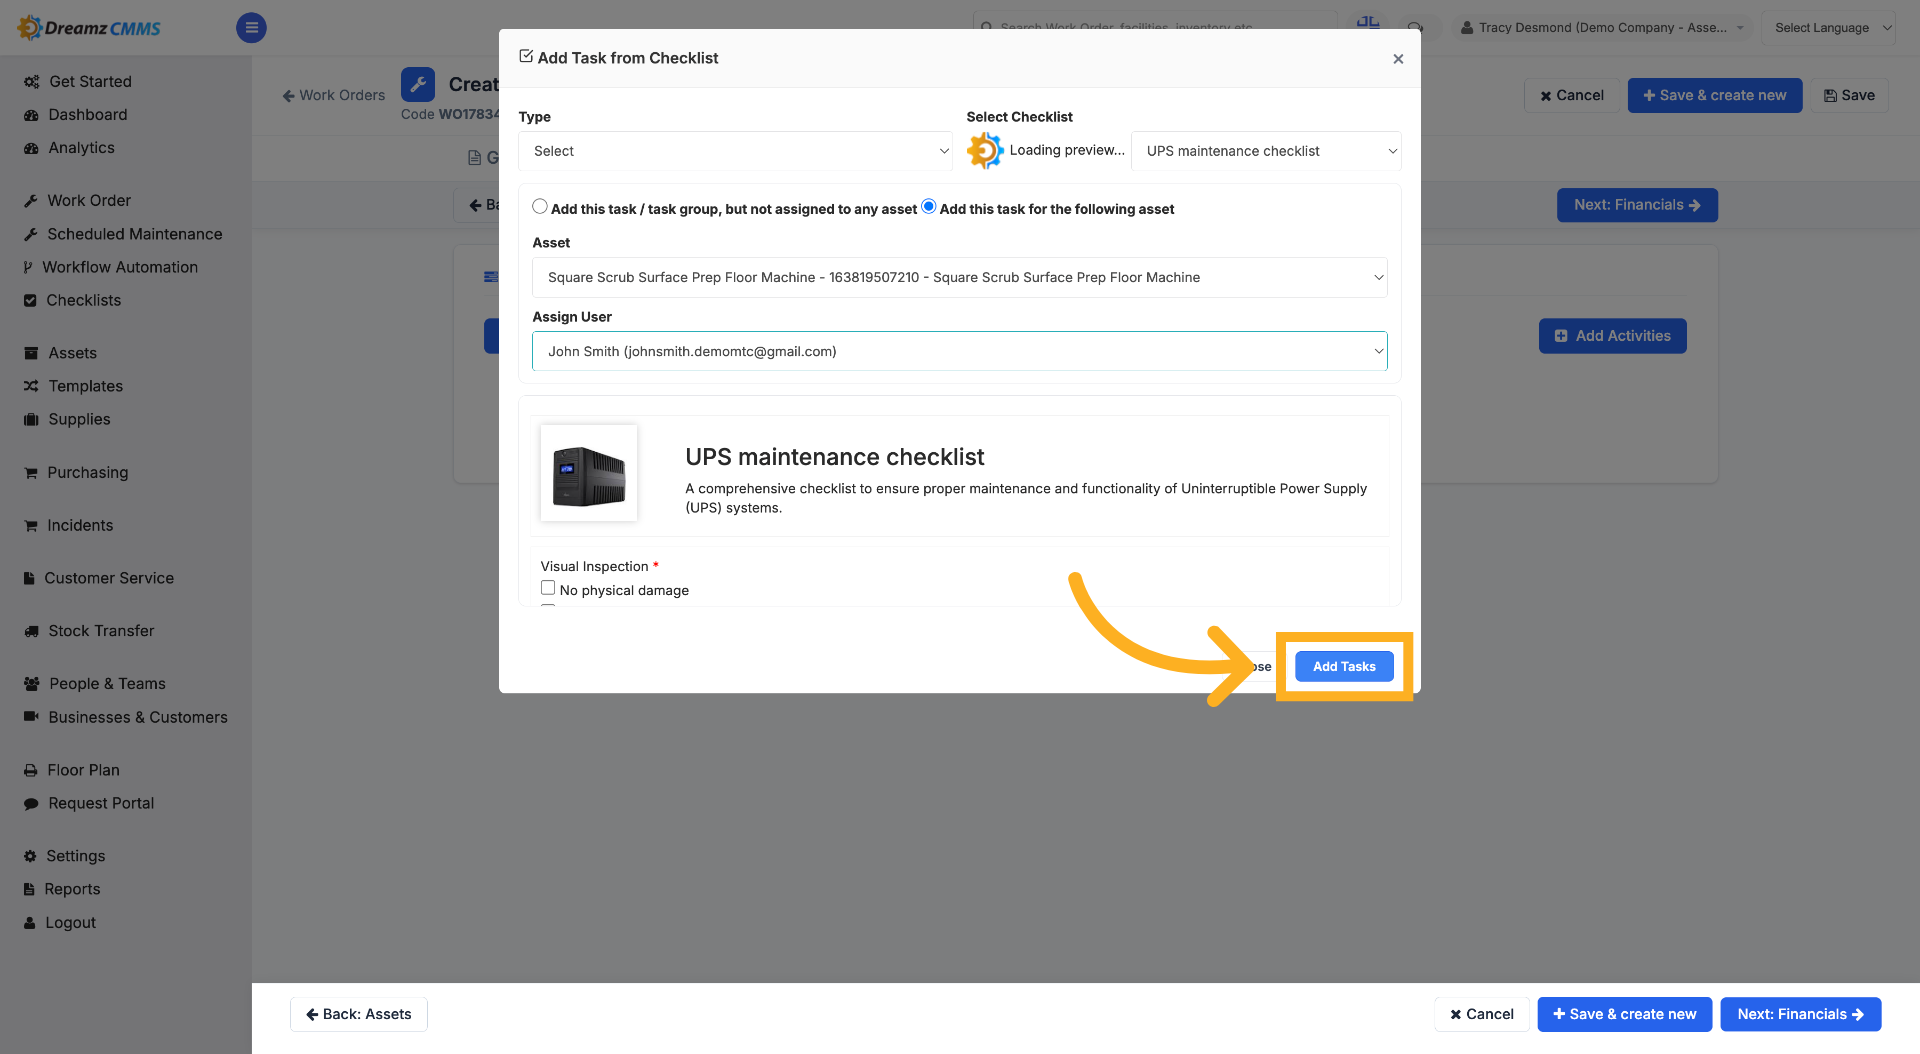Click the bottom Cancel button
This screenshot has height=1054, width=1920.
pyautogui.click(x=1482, y=1014)
